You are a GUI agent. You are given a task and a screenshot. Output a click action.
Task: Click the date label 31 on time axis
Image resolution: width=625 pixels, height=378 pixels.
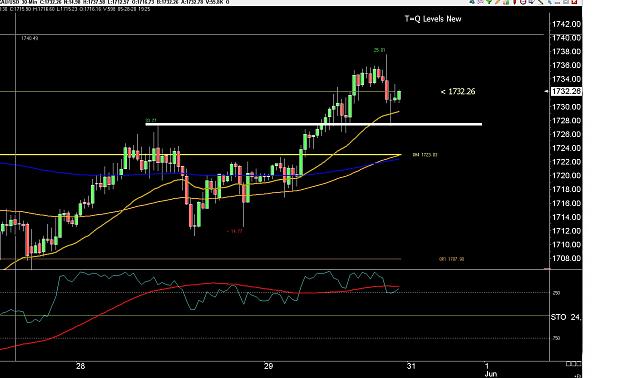(x=411, y=366)
